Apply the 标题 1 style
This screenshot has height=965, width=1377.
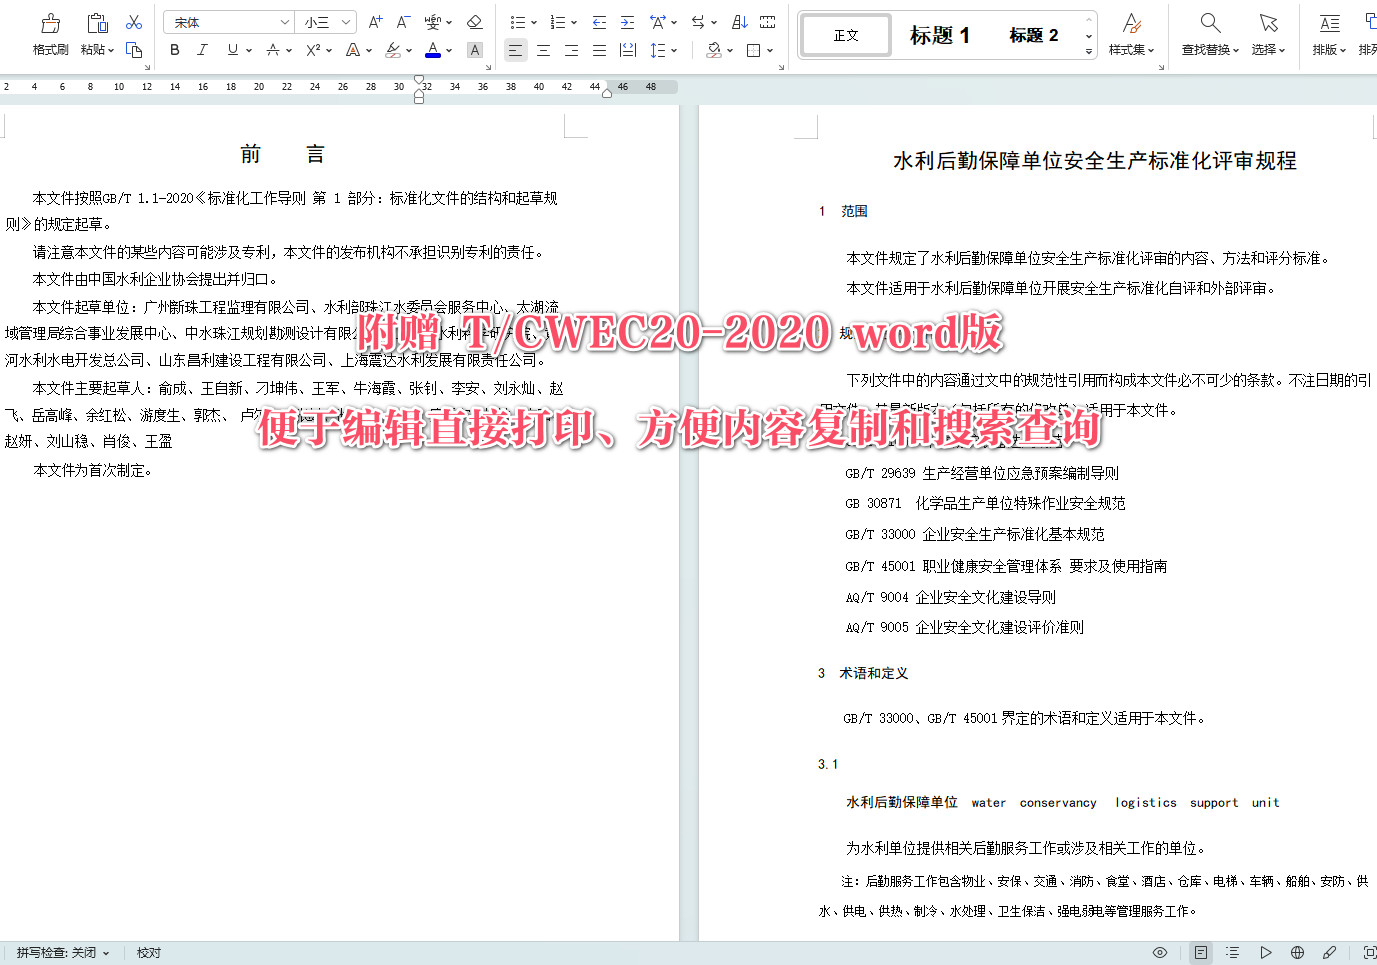click(x=941, y=33)
